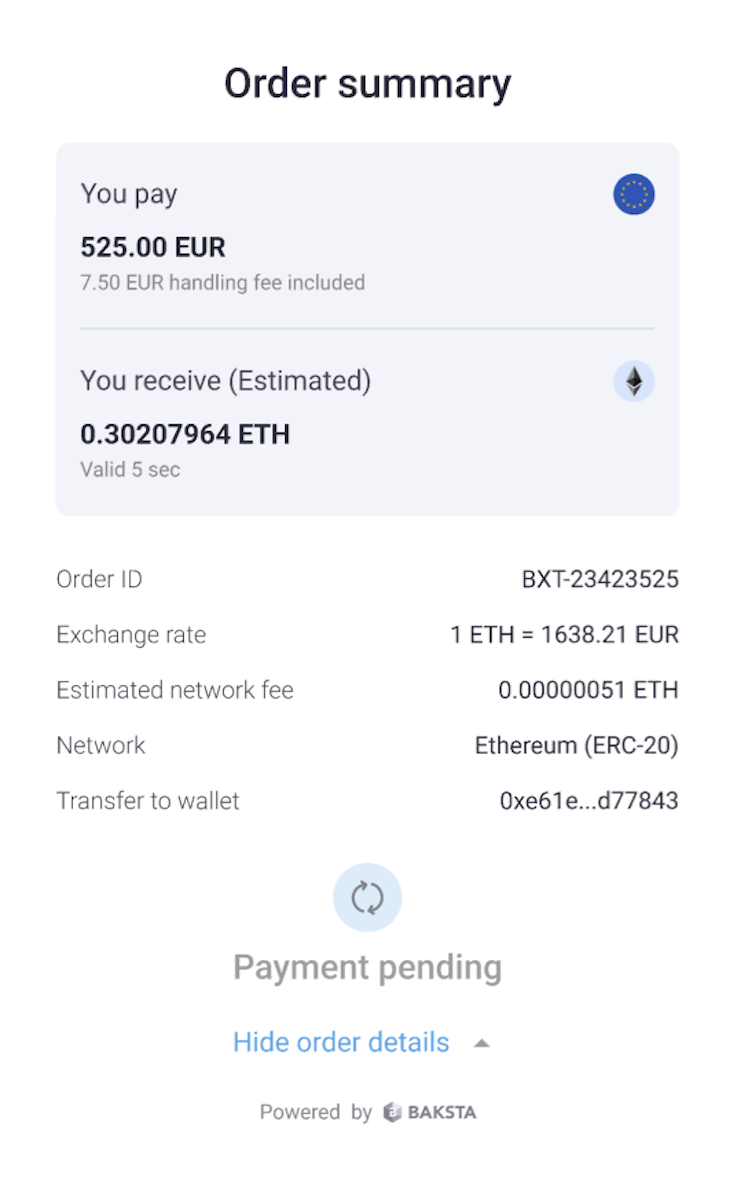Click the estimated network fee value
Screen dimensions: 737x1183
pyautogui.click(x=588, y=690)
